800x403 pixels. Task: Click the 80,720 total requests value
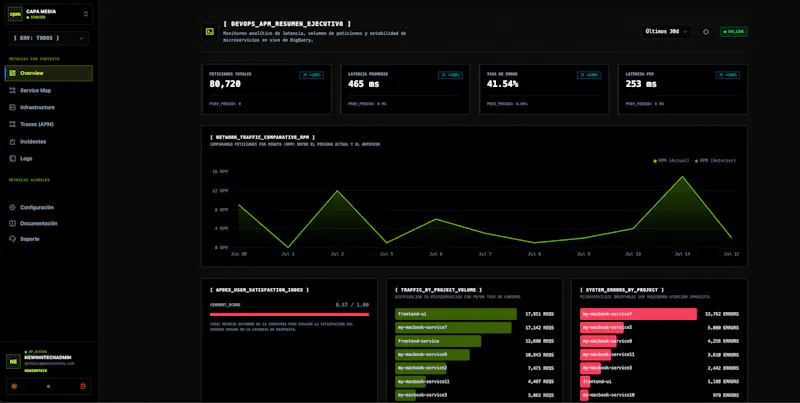click(225, 84)
